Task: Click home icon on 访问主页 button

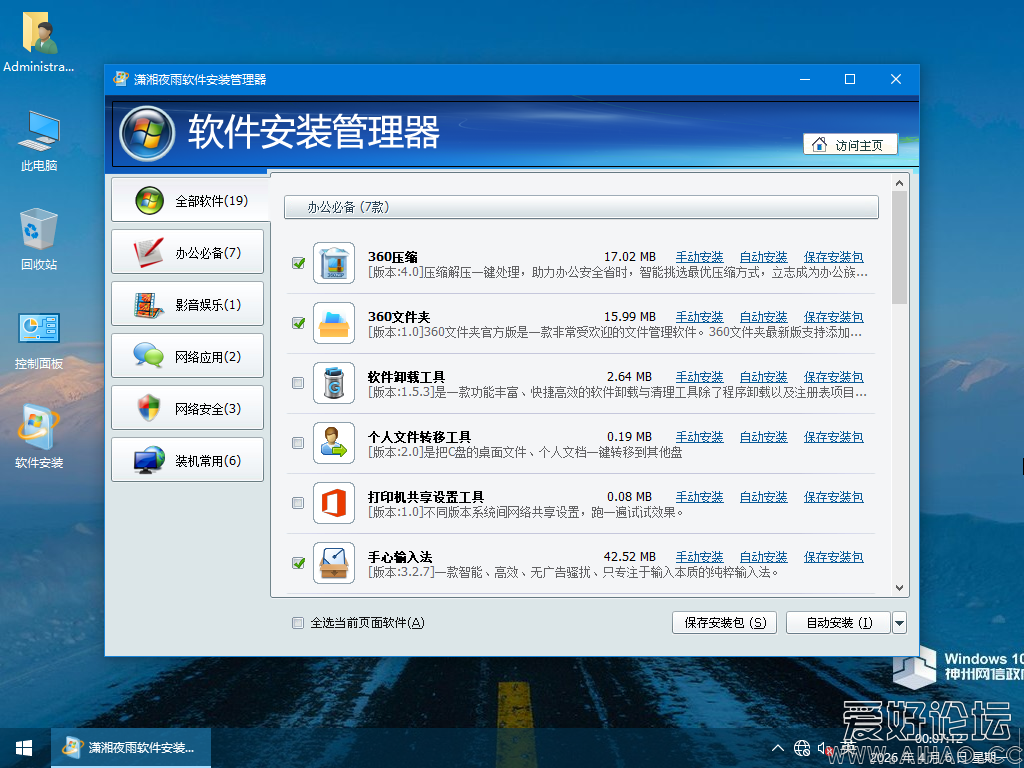Action: [x=819, y=144]
